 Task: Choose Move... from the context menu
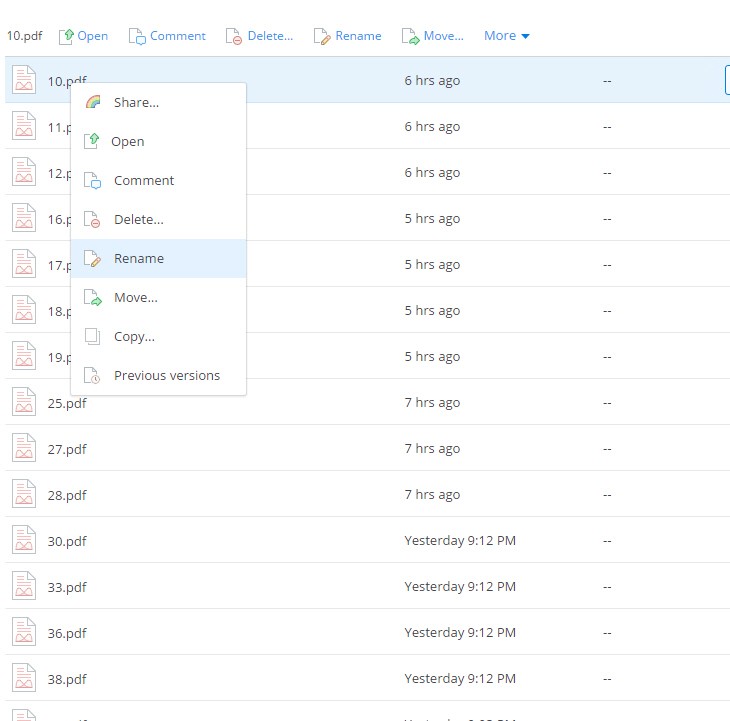(136, 297)
